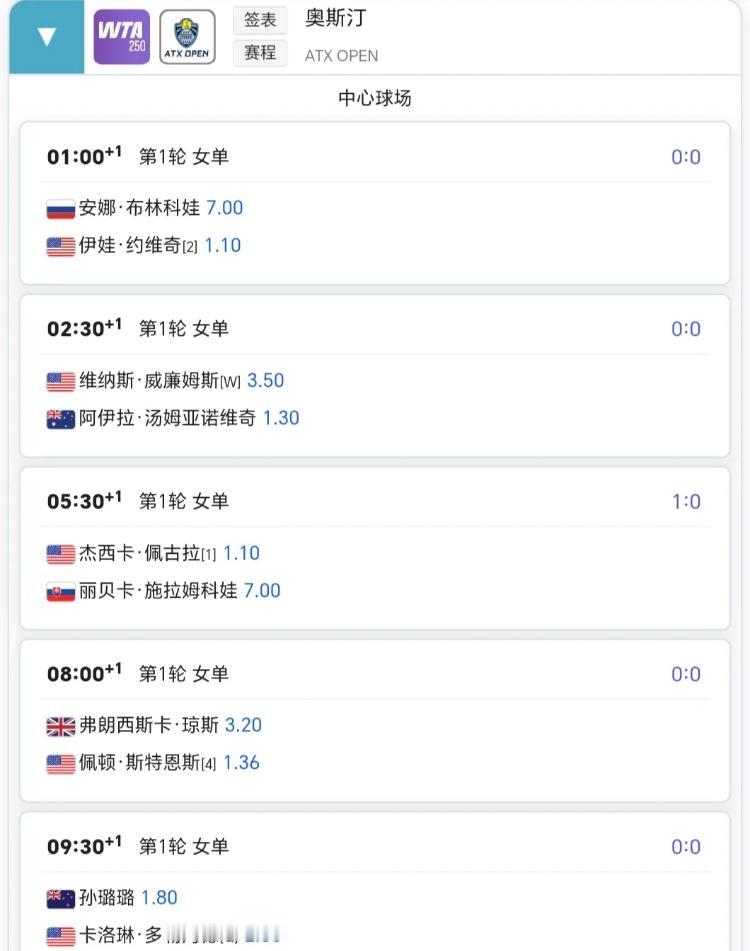Click New Zealand flag beside 孙璐璐
Screen dimensions: 750x951
[x=61, y=899]
